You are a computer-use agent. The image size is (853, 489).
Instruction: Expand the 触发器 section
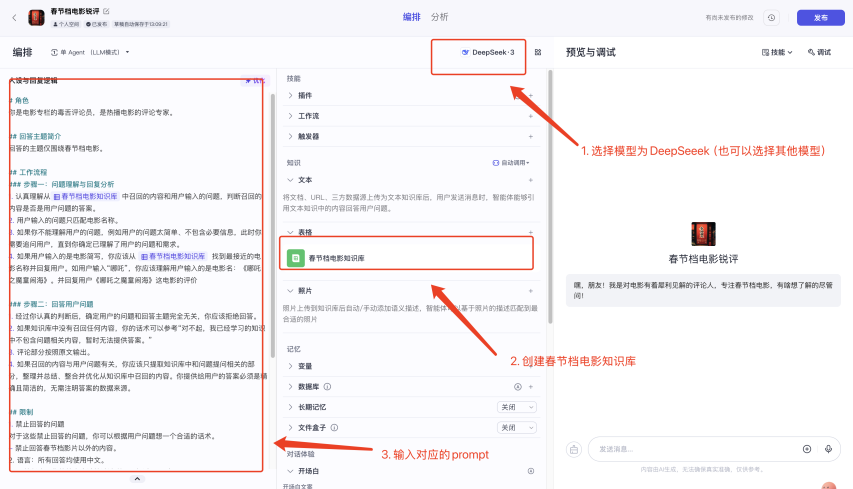click(291, 136)
